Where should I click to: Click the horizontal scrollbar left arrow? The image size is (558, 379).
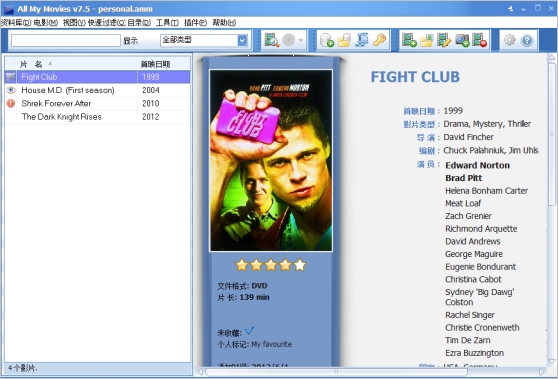tap(200, 372)
